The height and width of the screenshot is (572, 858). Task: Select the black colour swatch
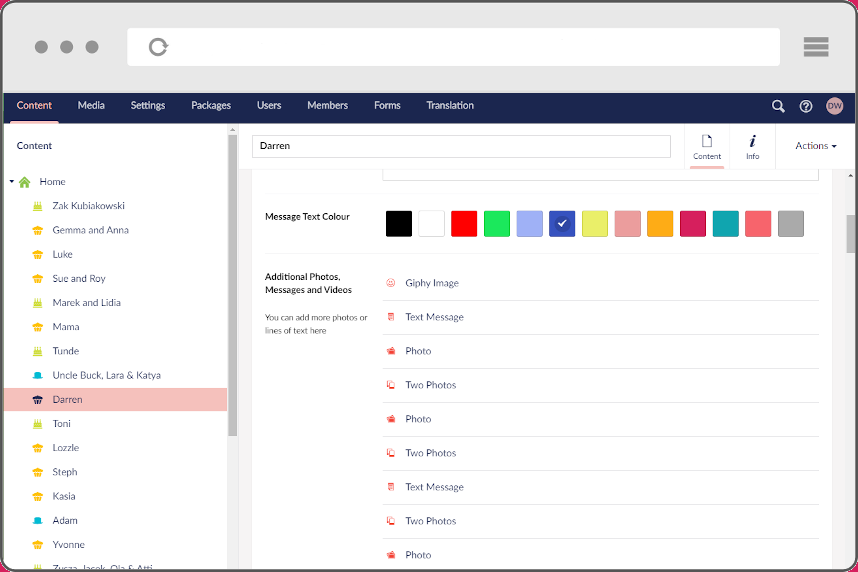tap(398, 224)
